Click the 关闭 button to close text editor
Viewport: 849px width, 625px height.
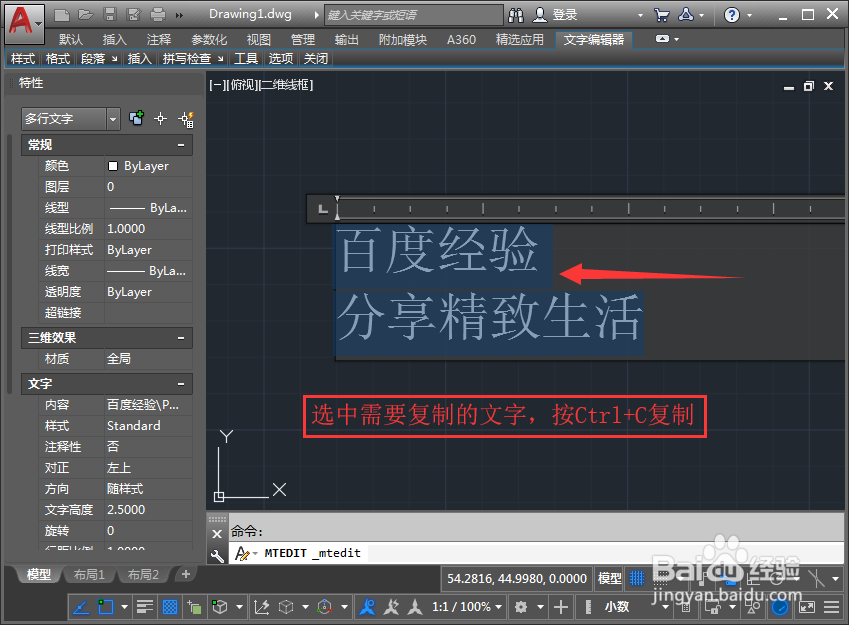coord(316,58)
